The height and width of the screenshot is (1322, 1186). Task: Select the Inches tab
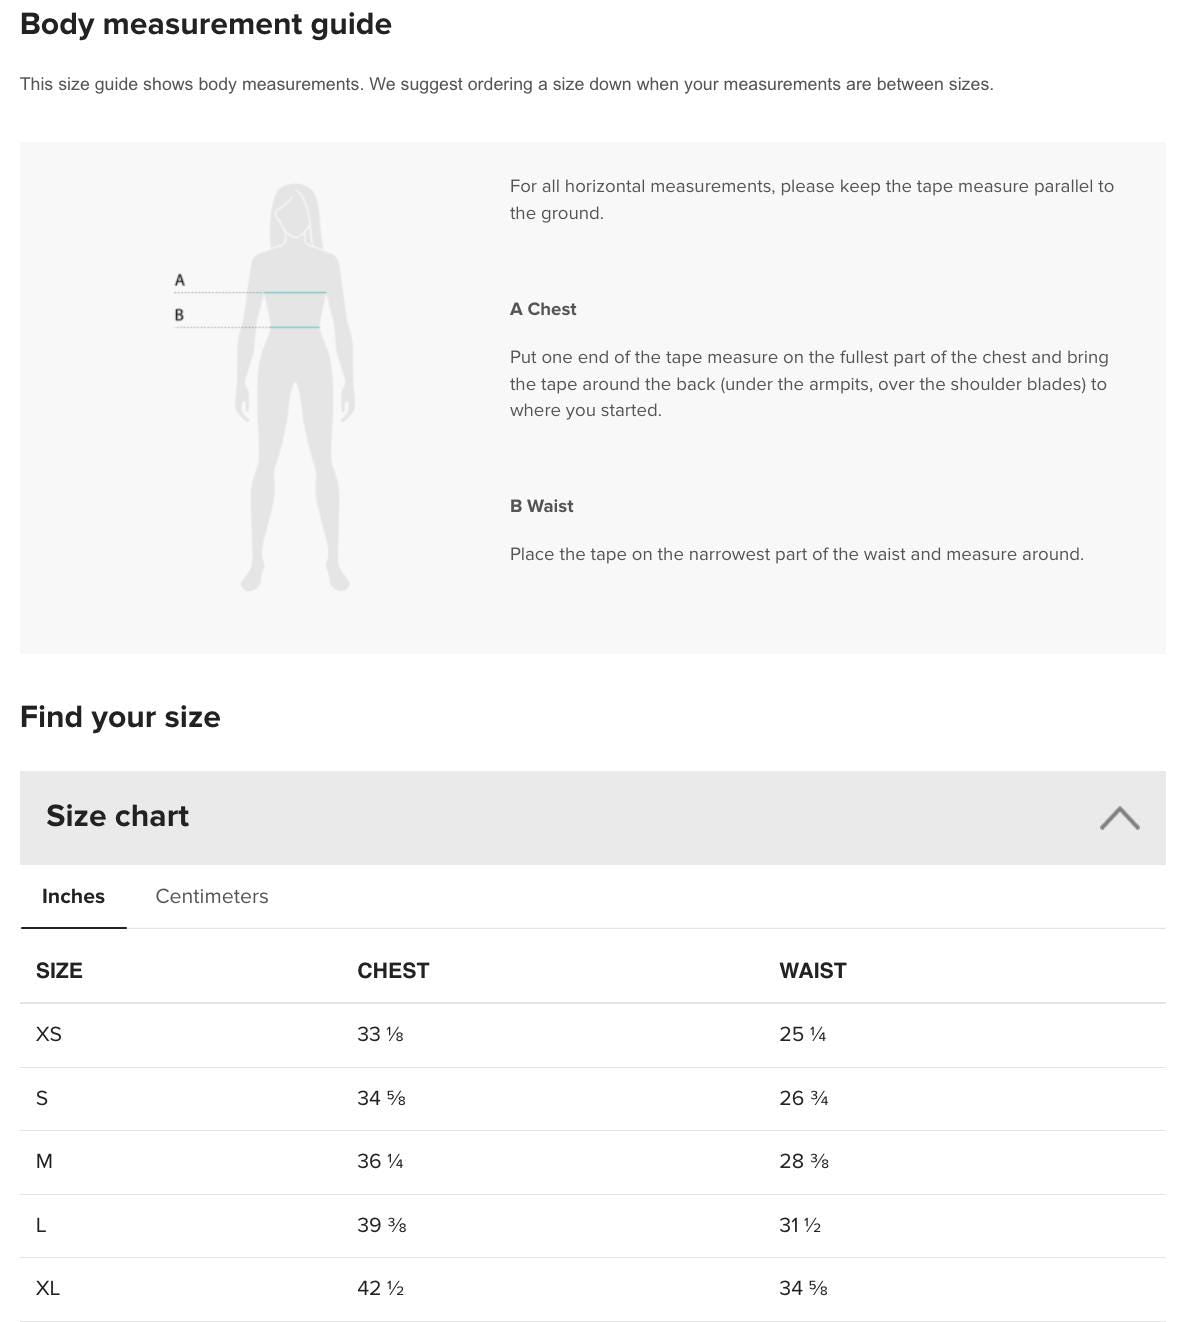pos(73,896)
